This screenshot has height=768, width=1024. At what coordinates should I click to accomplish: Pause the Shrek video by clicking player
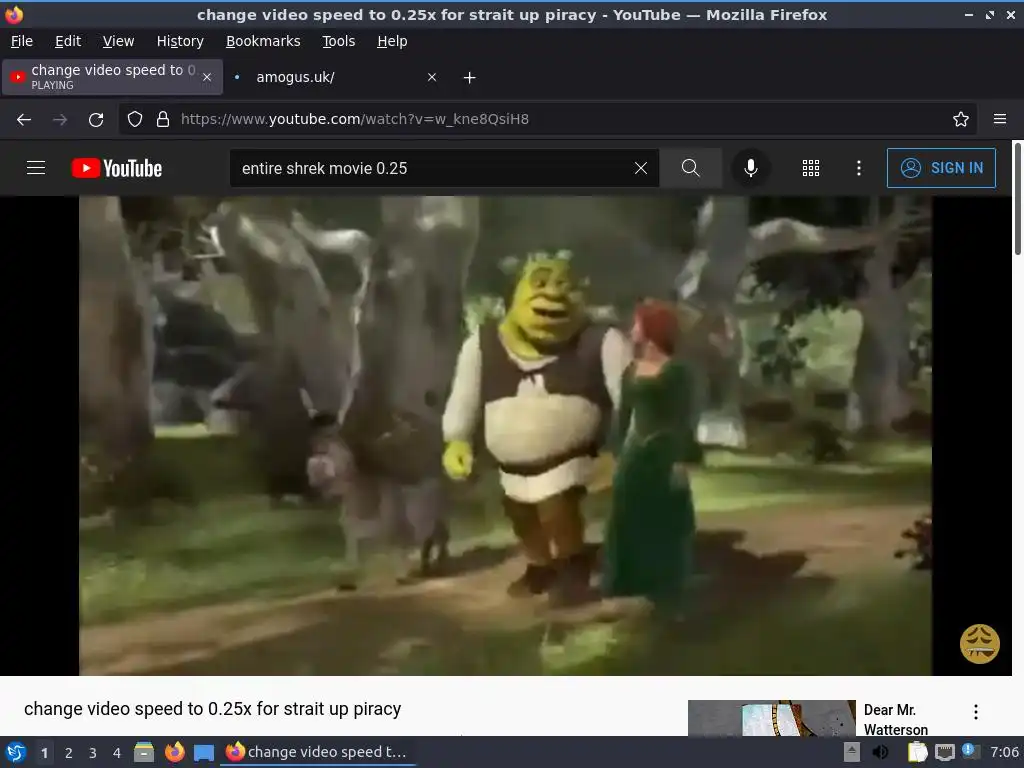505,436
